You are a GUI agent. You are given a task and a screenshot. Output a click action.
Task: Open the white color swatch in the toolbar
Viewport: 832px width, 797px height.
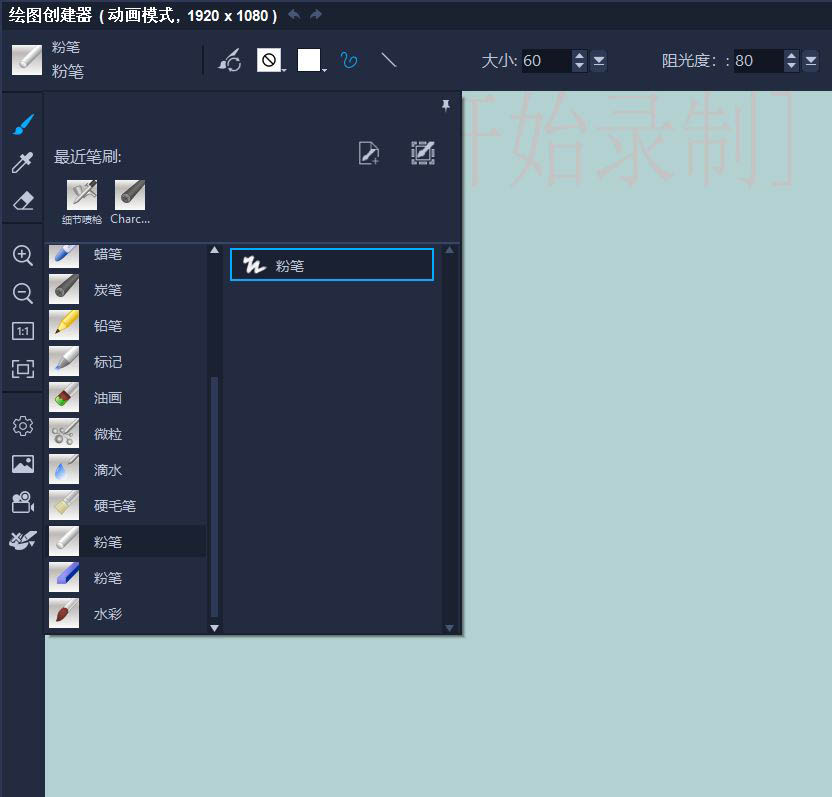click(308, 60)
